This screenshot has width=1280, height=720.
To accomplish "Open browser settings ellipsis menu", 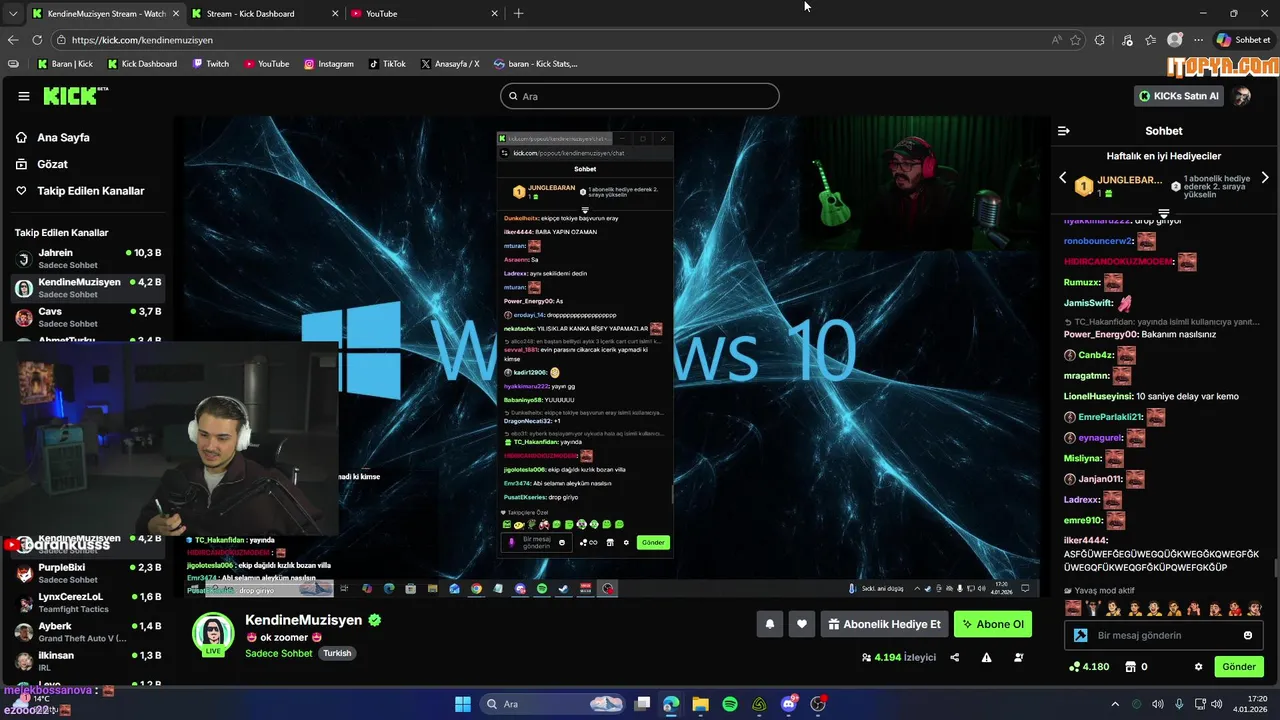I will (1198, 40).
